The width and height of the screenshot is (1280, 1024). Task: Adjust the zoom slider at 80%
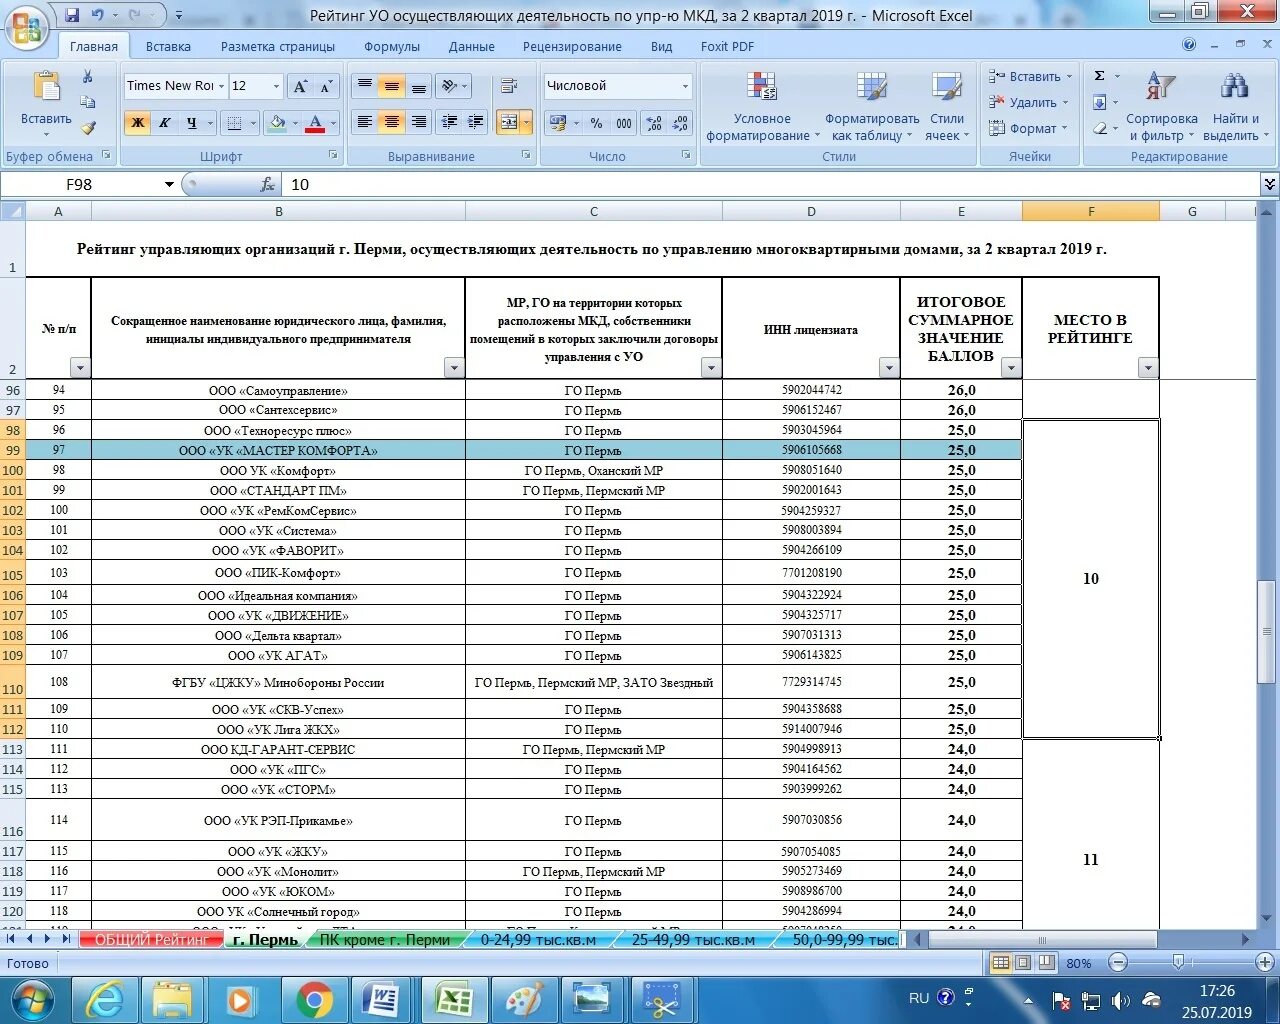[1179, 963]
